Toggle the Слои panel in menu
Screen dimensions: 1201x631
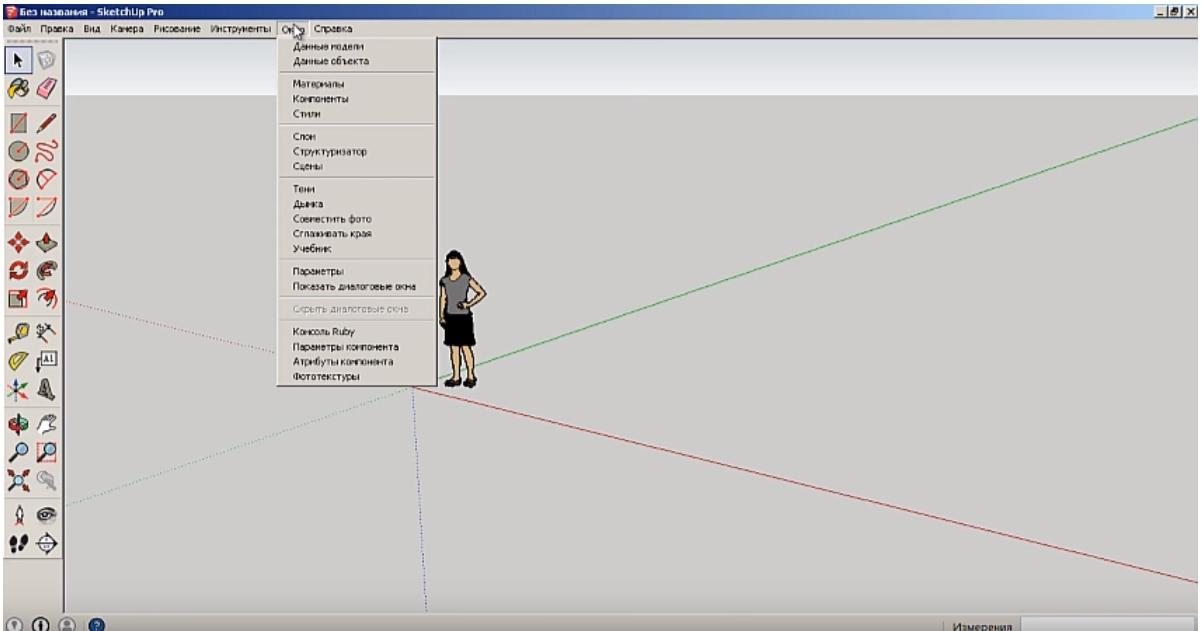304,137
